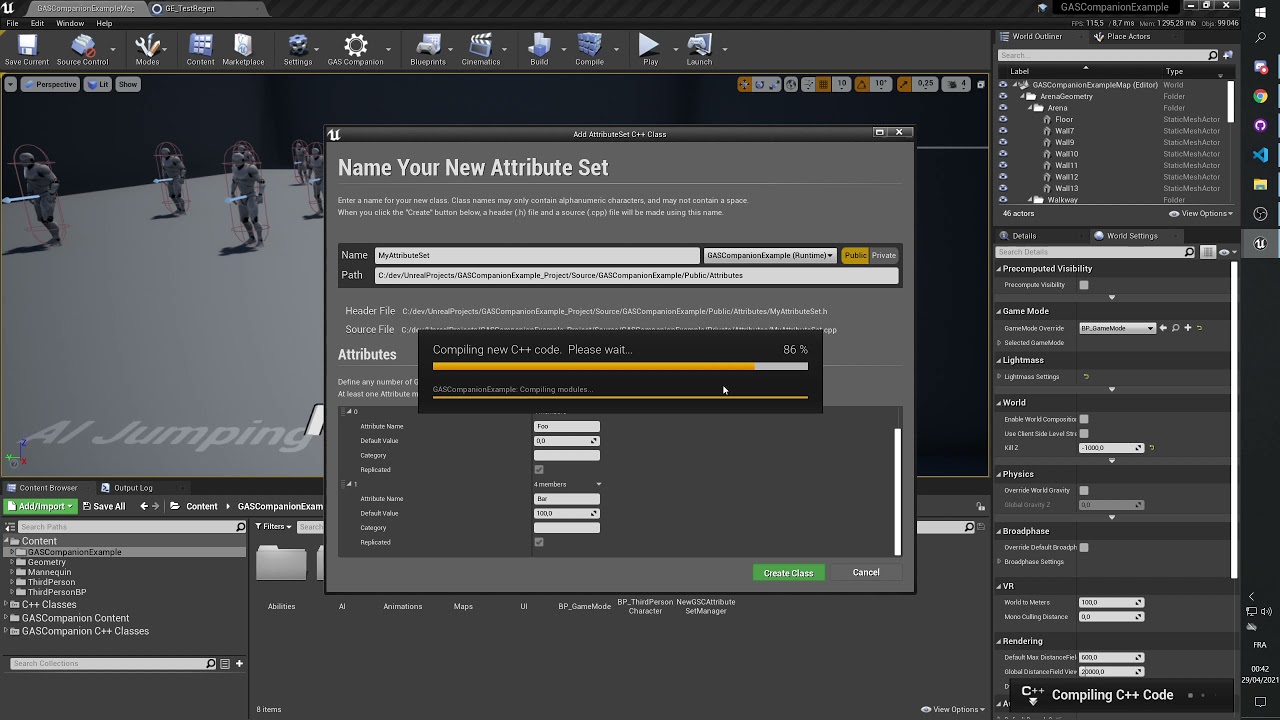Click the Add/Import button in Content Browser

(x=41, y=506)
